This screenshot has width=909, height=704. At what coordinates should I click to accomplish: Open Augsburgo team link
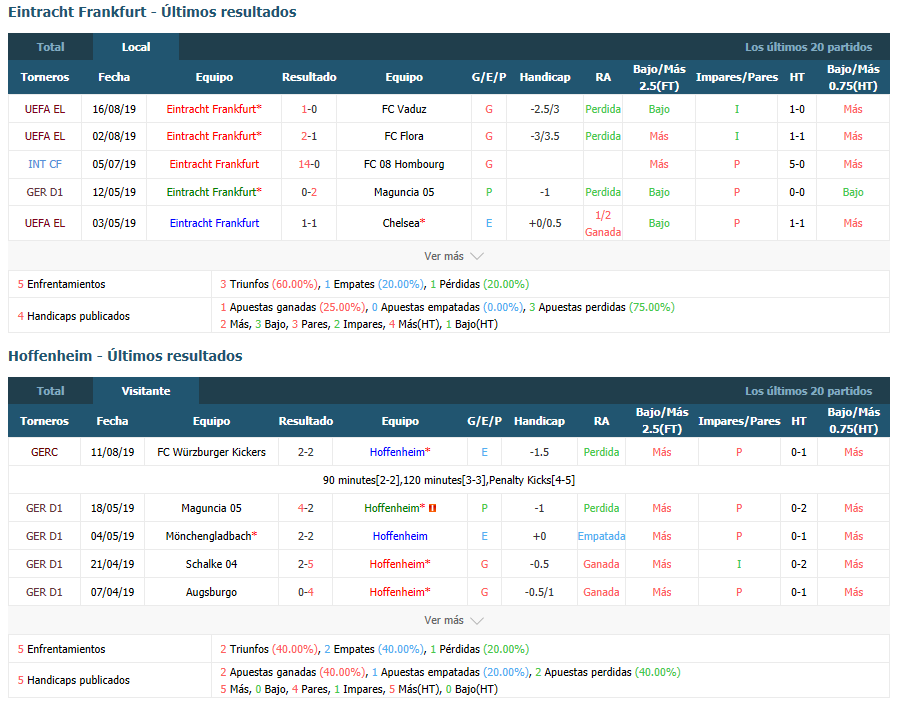[x=211, y=592]
